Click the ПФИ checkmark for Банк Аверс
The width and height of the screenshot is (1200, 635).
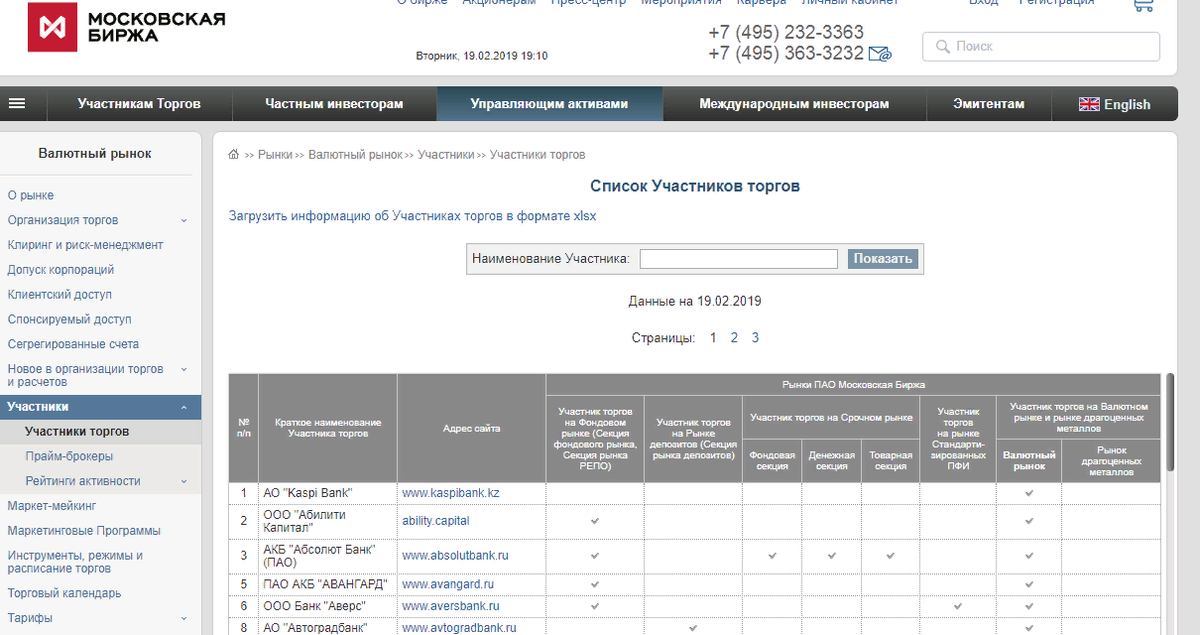(x=958, y=606)
